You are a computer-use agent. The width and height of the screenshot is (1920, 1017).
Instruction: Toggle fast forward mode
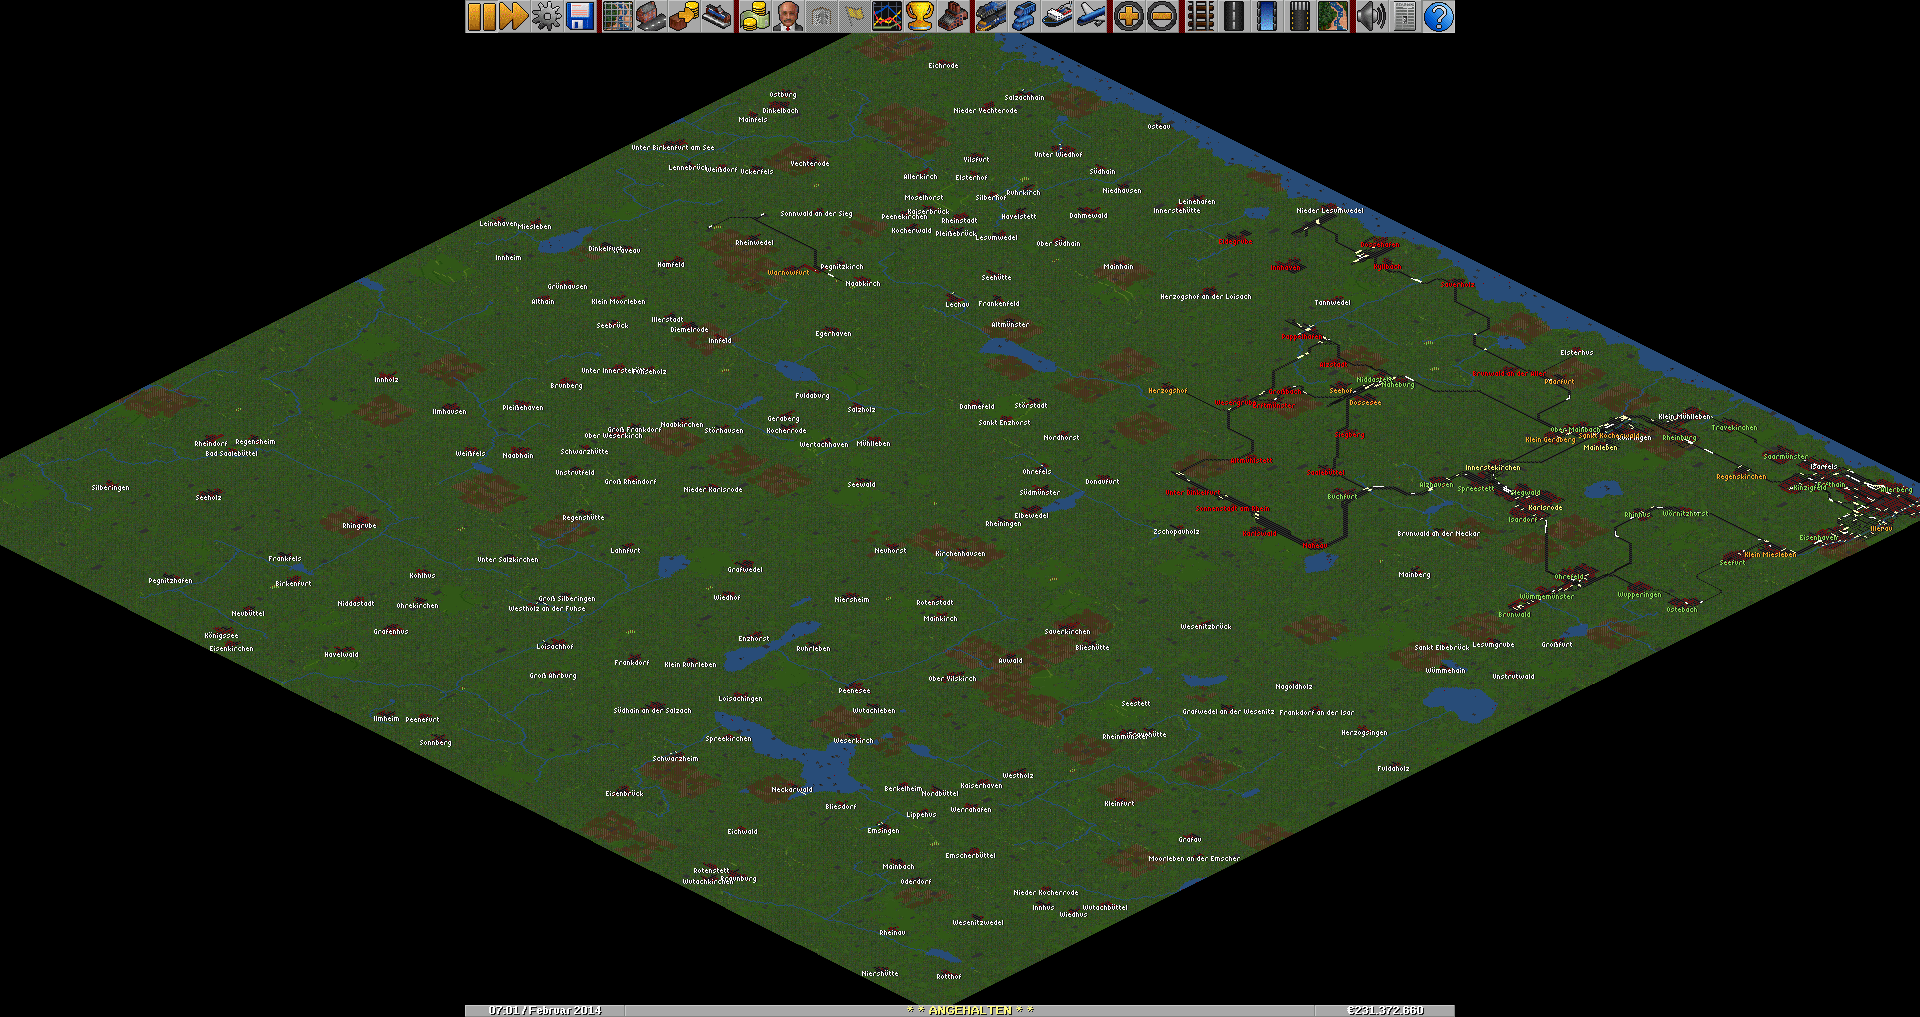pyautogui.click(x=514, y=16)
